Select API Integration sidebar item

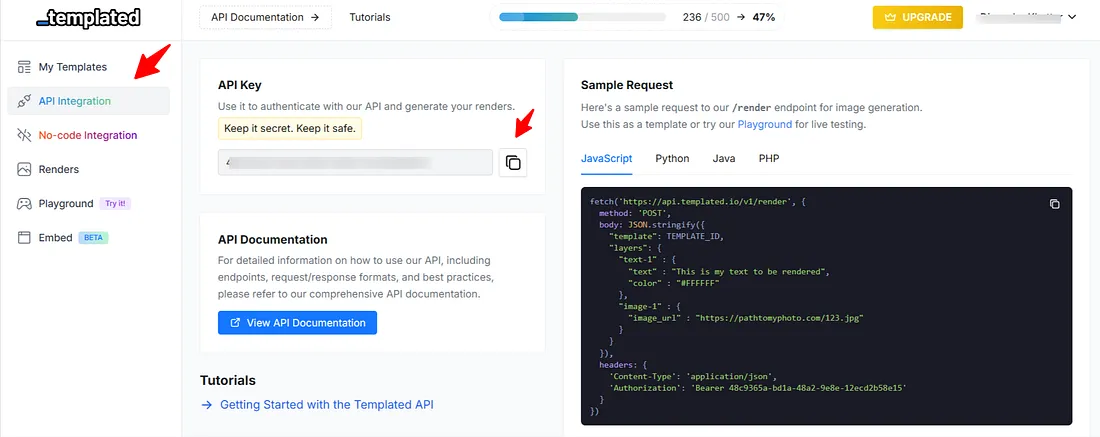(x=88, y=101)
